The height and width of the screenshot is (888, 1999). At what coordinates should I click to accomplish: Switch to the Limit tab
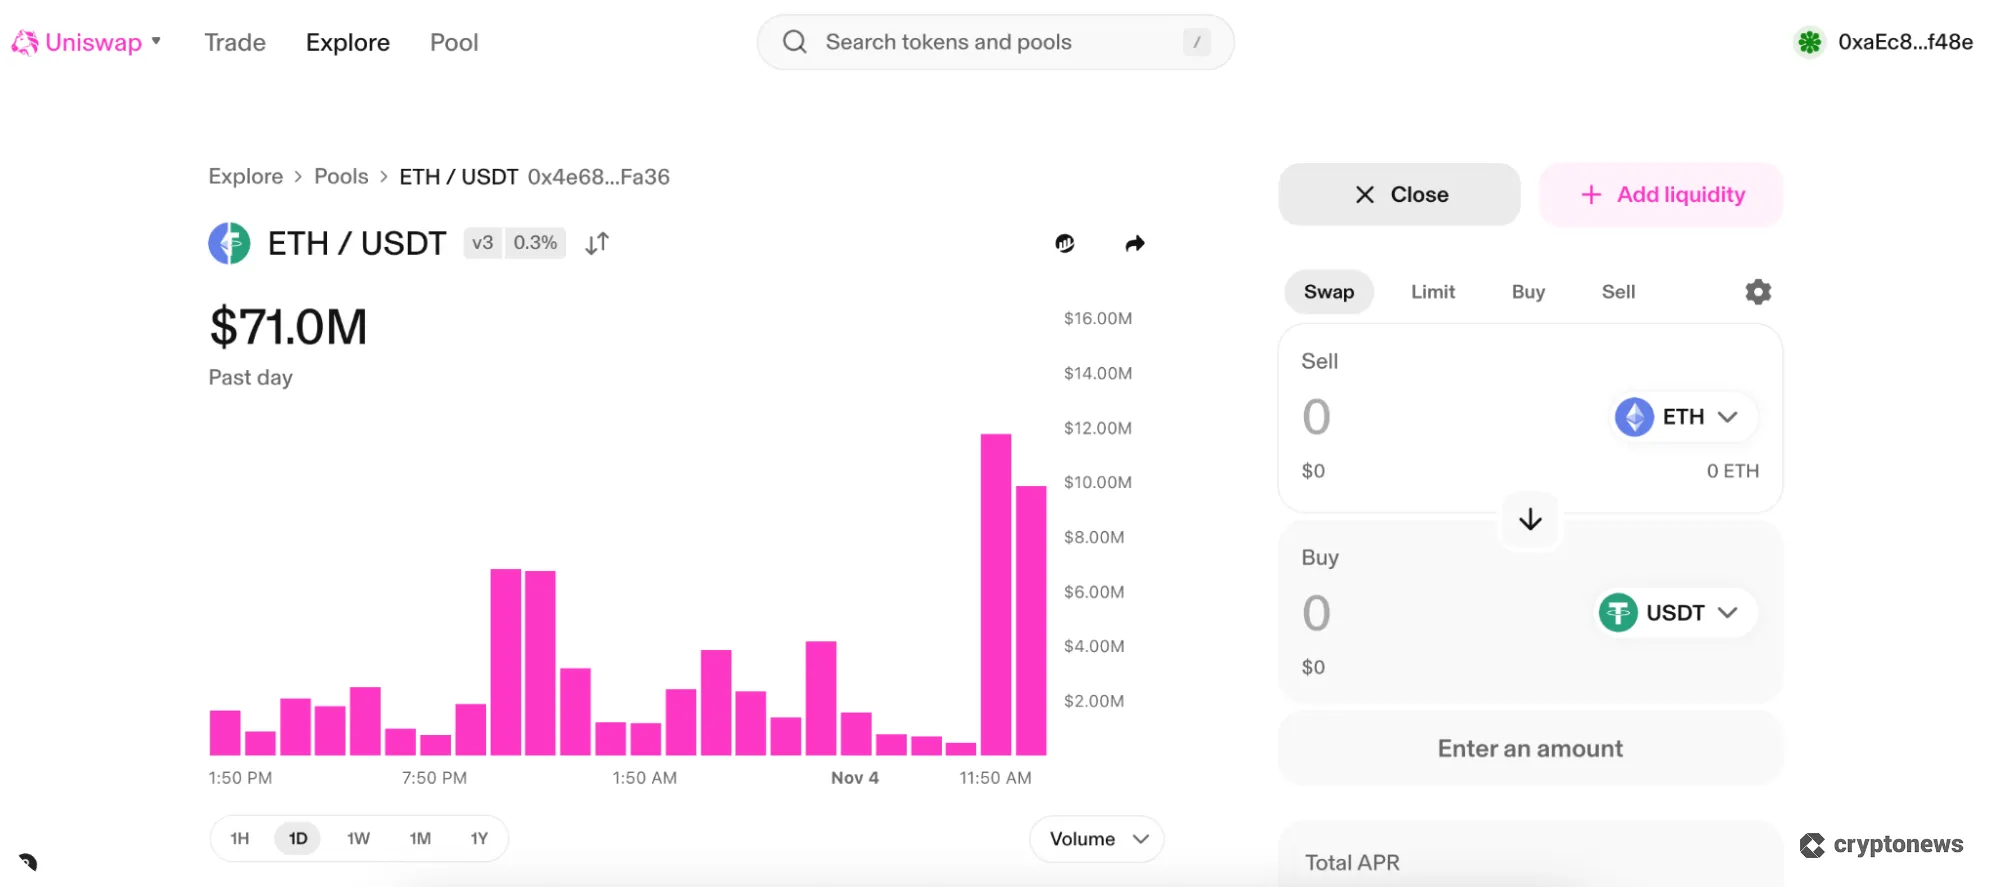(x=1432, y=292)
